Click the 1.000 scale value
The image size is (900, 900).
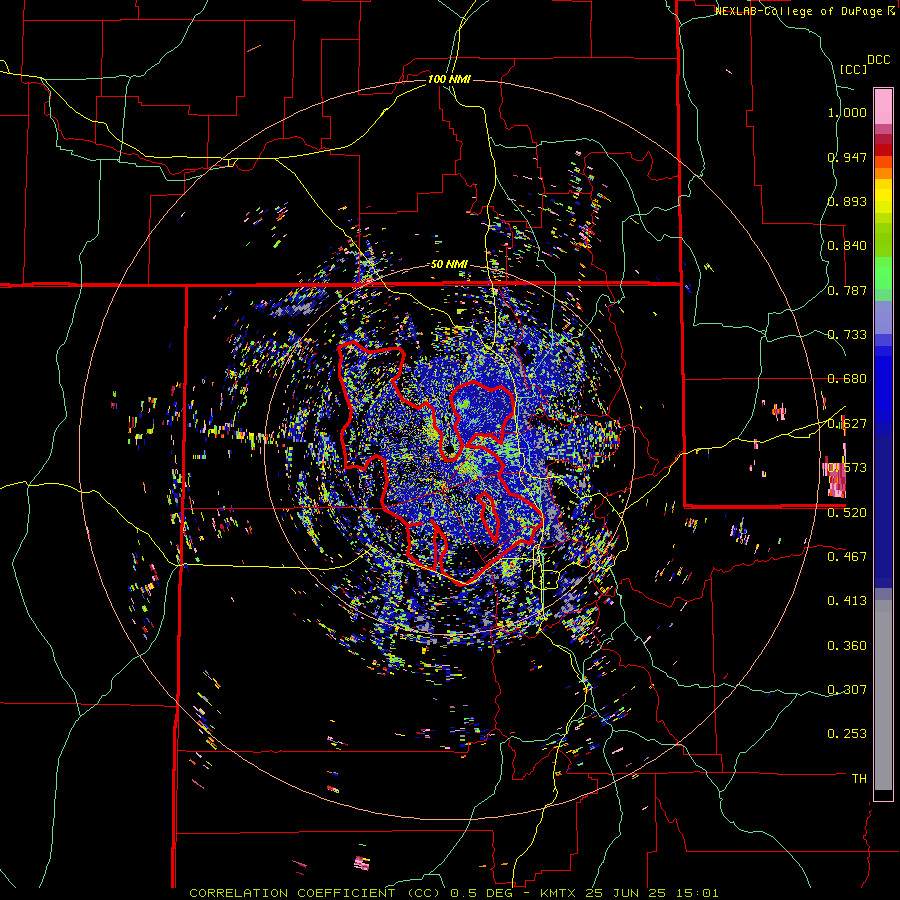[847, 112]
